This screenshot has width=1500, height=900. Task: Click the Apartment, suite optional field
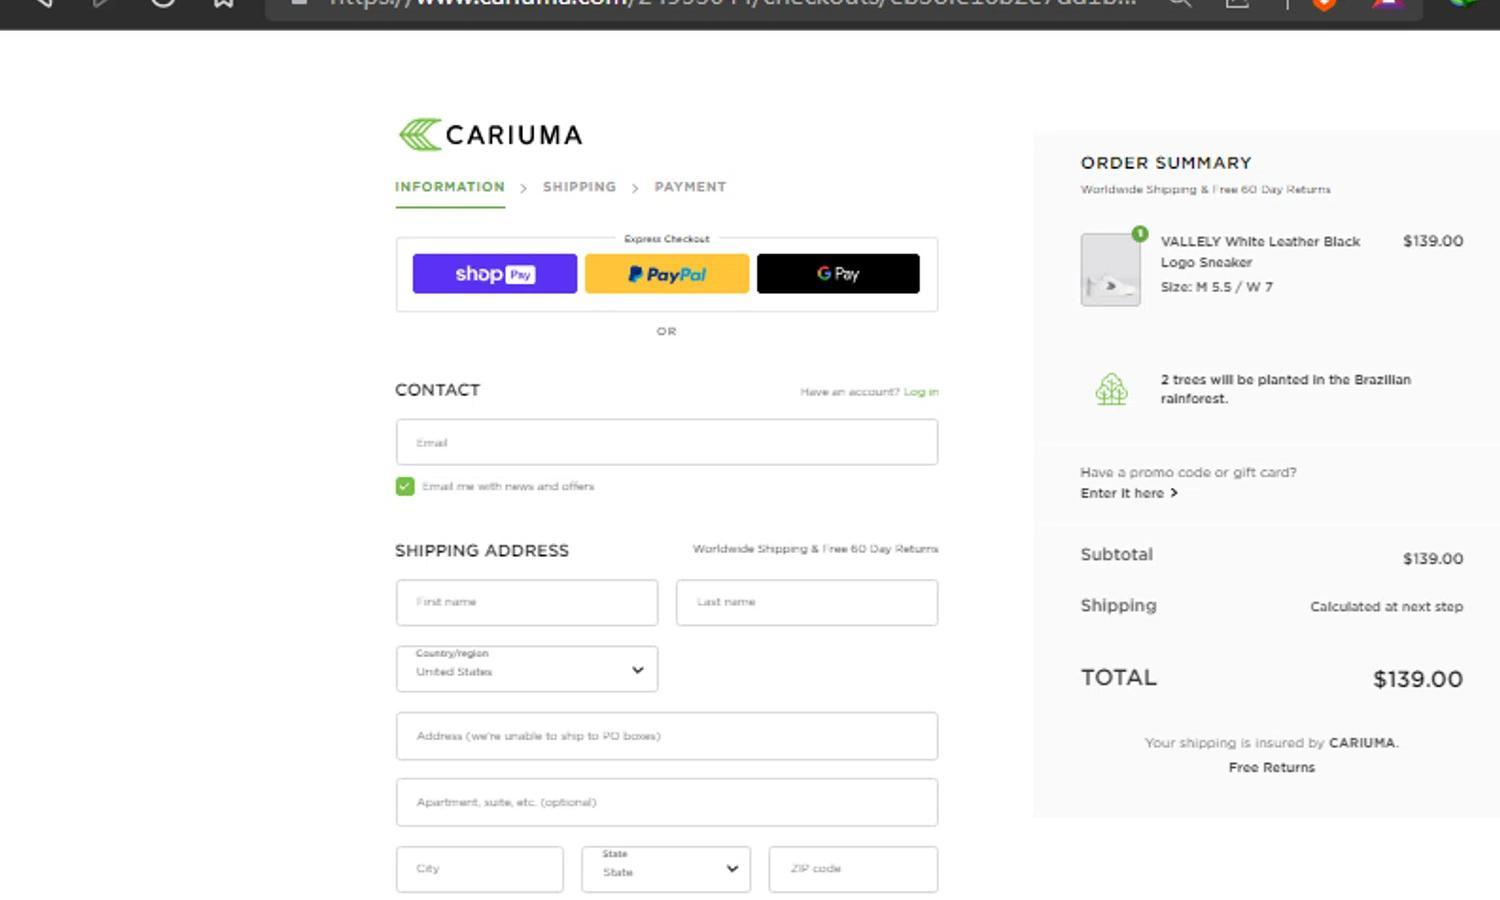click(x=667, y=802)
